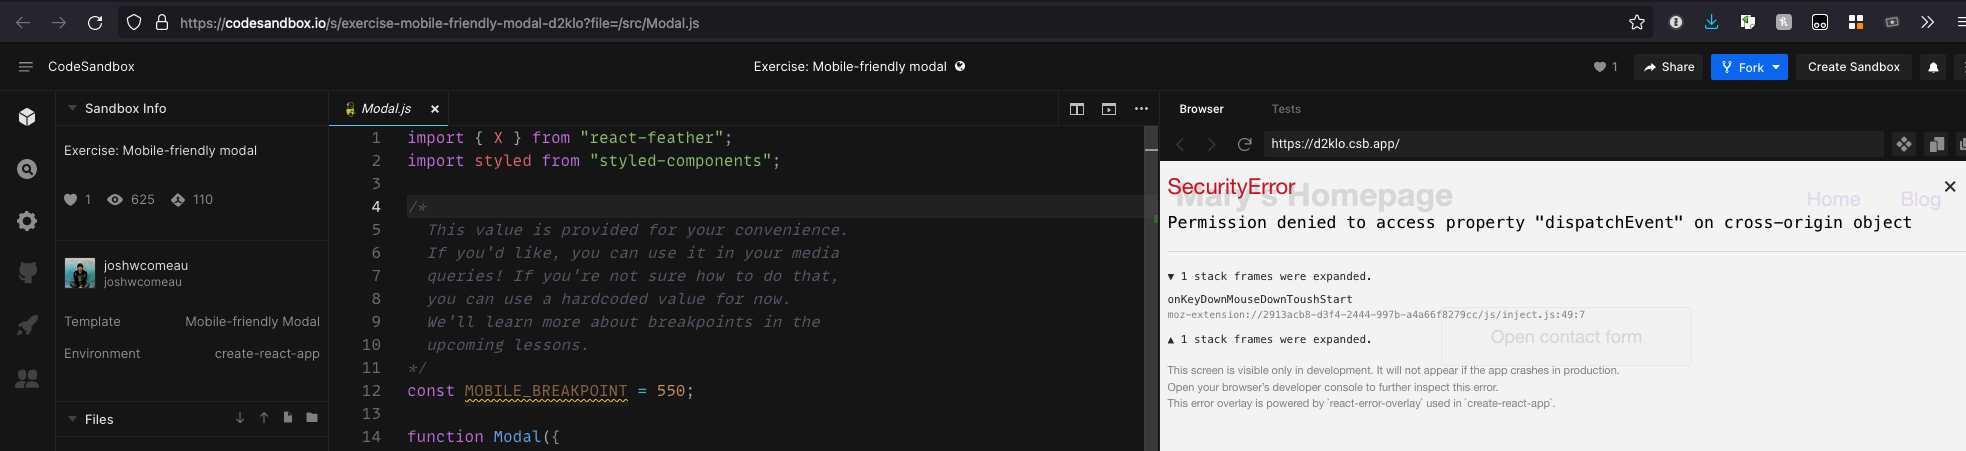
Task: Click the shield tracking protection icon
Action: [x=134, y=22]
